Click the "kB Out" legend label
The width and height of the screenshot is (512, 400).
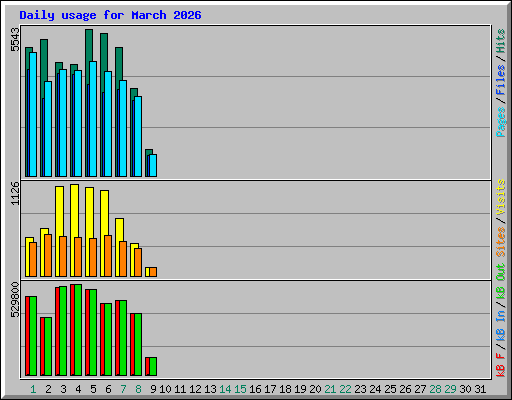500,282
